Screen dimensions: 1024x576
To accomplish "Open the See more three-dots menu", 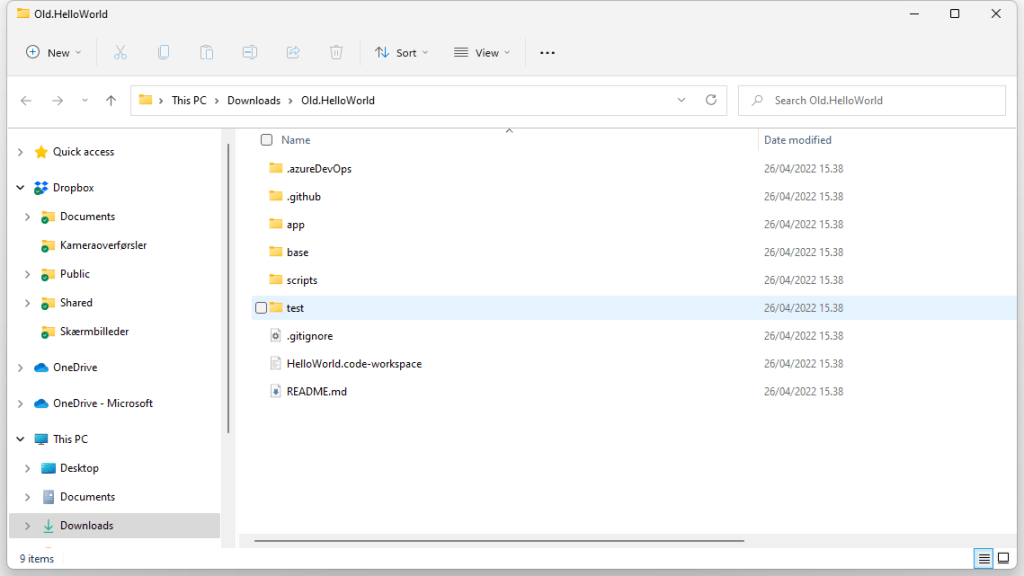I will click(x=547, y=52).
